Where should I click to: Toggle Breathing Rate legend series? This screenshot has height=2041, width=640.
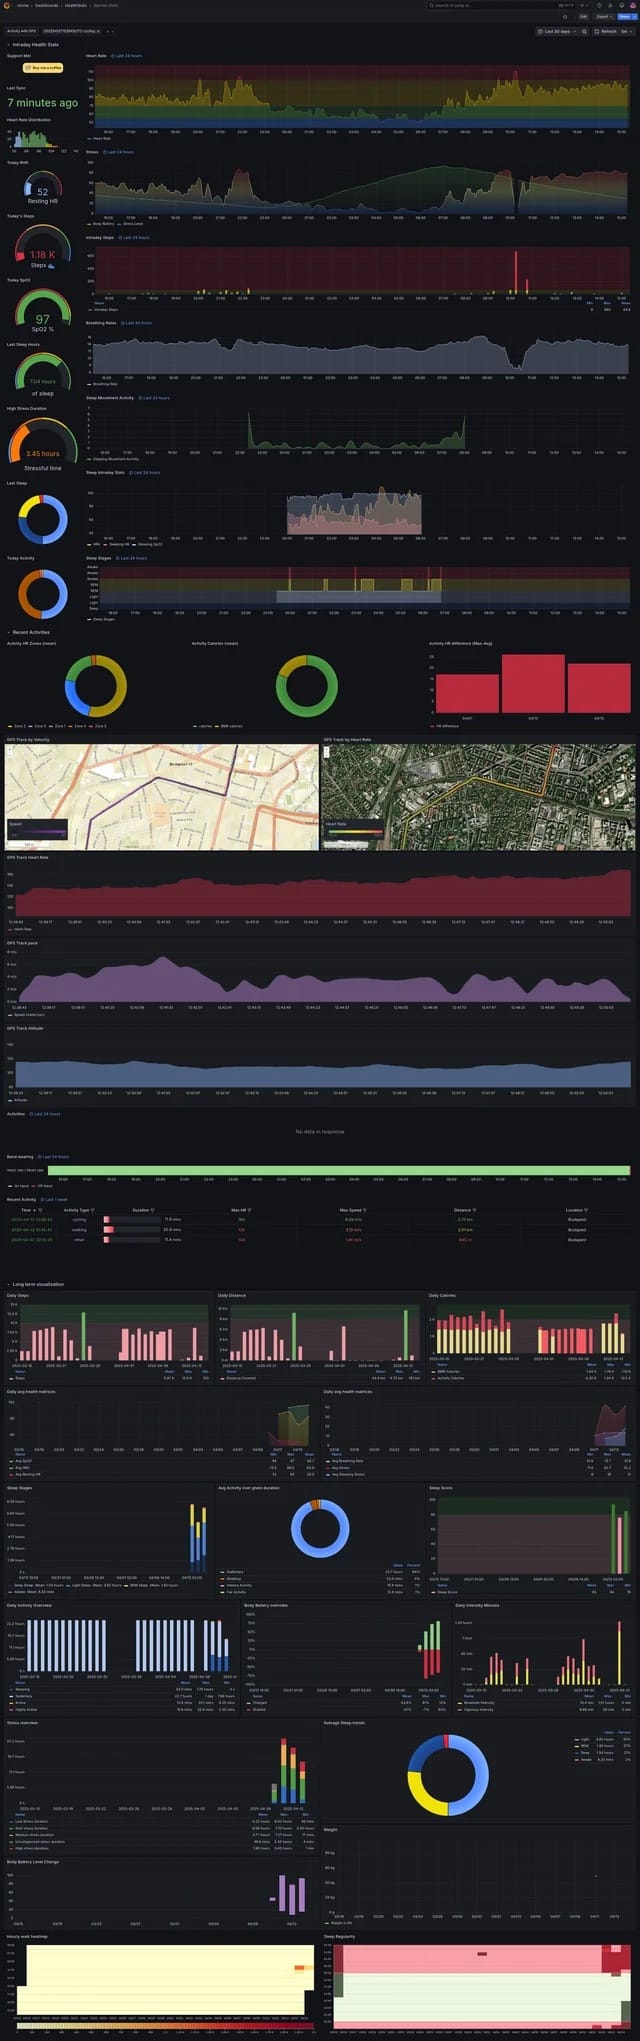point(104,383)
